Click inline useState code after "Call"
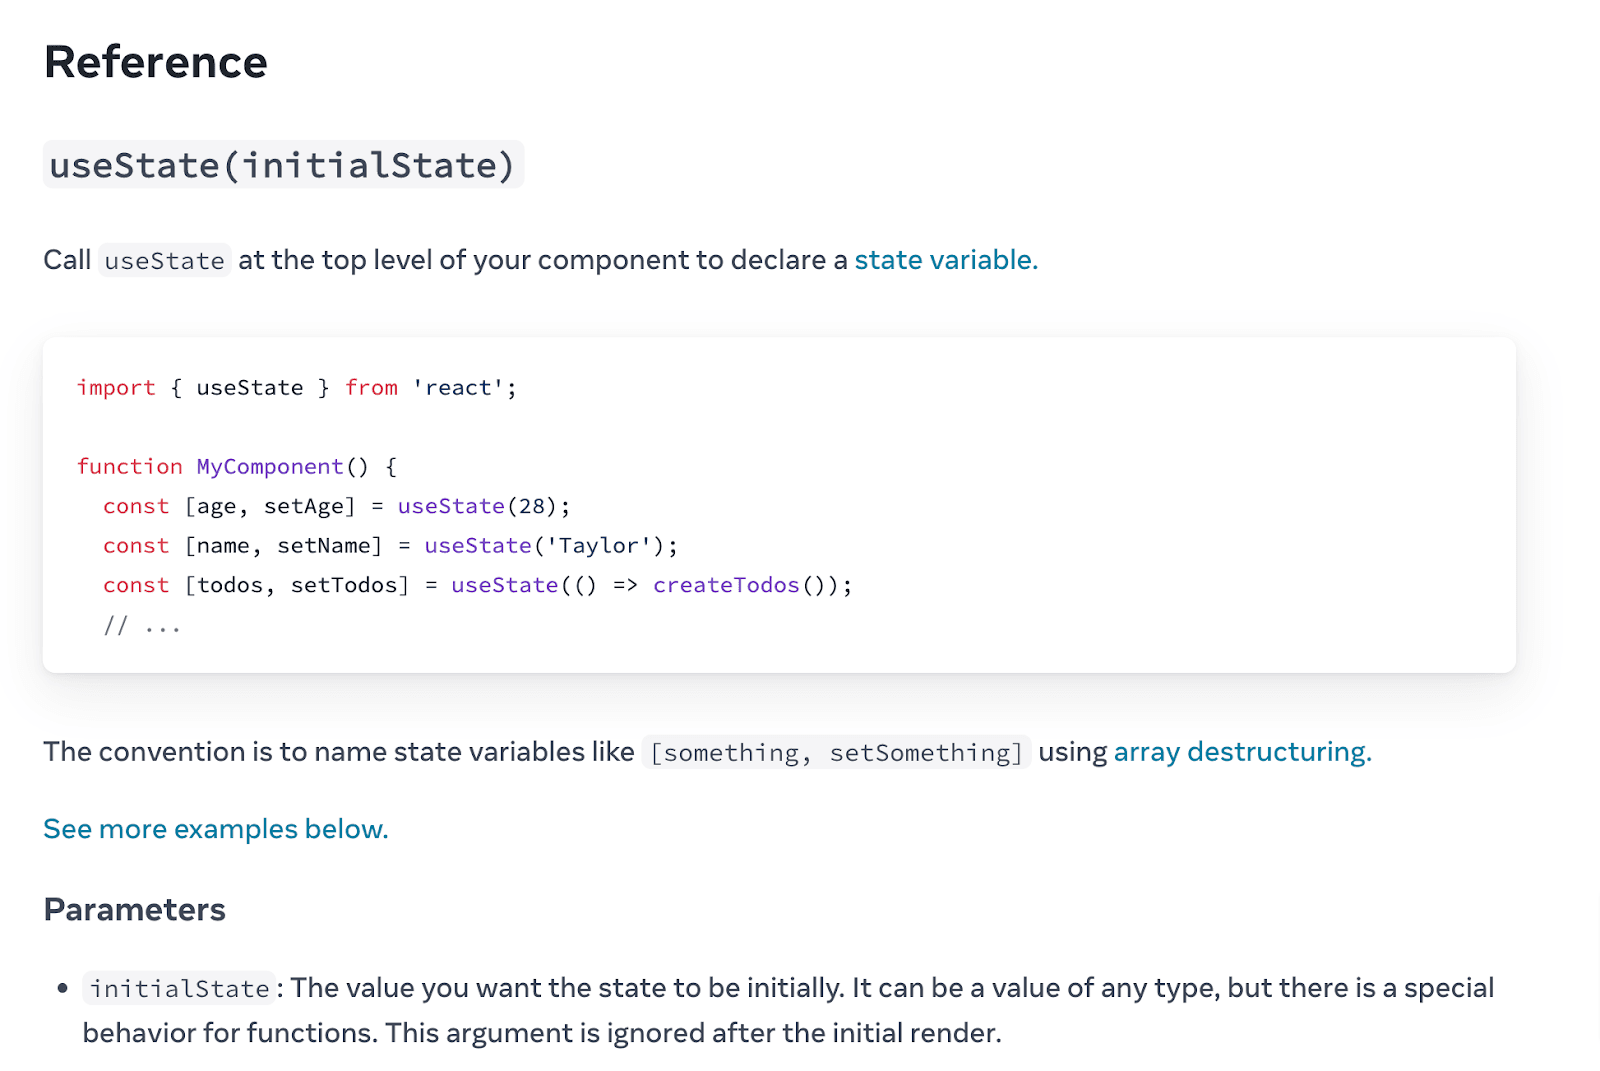Image resolution: width=1600 pixels, height=1071 pixels. pos(165,261)
